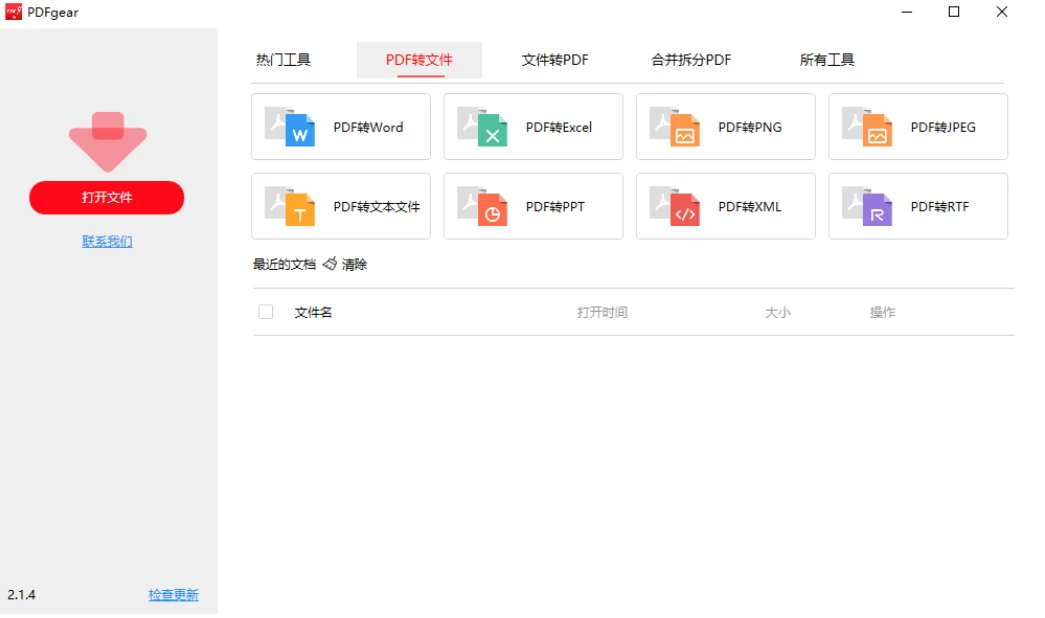The height and width of the screenshot is (618, 1045).
Task: Toggle the select-all checkbox beside 文件名
Action: pos(266,311)
